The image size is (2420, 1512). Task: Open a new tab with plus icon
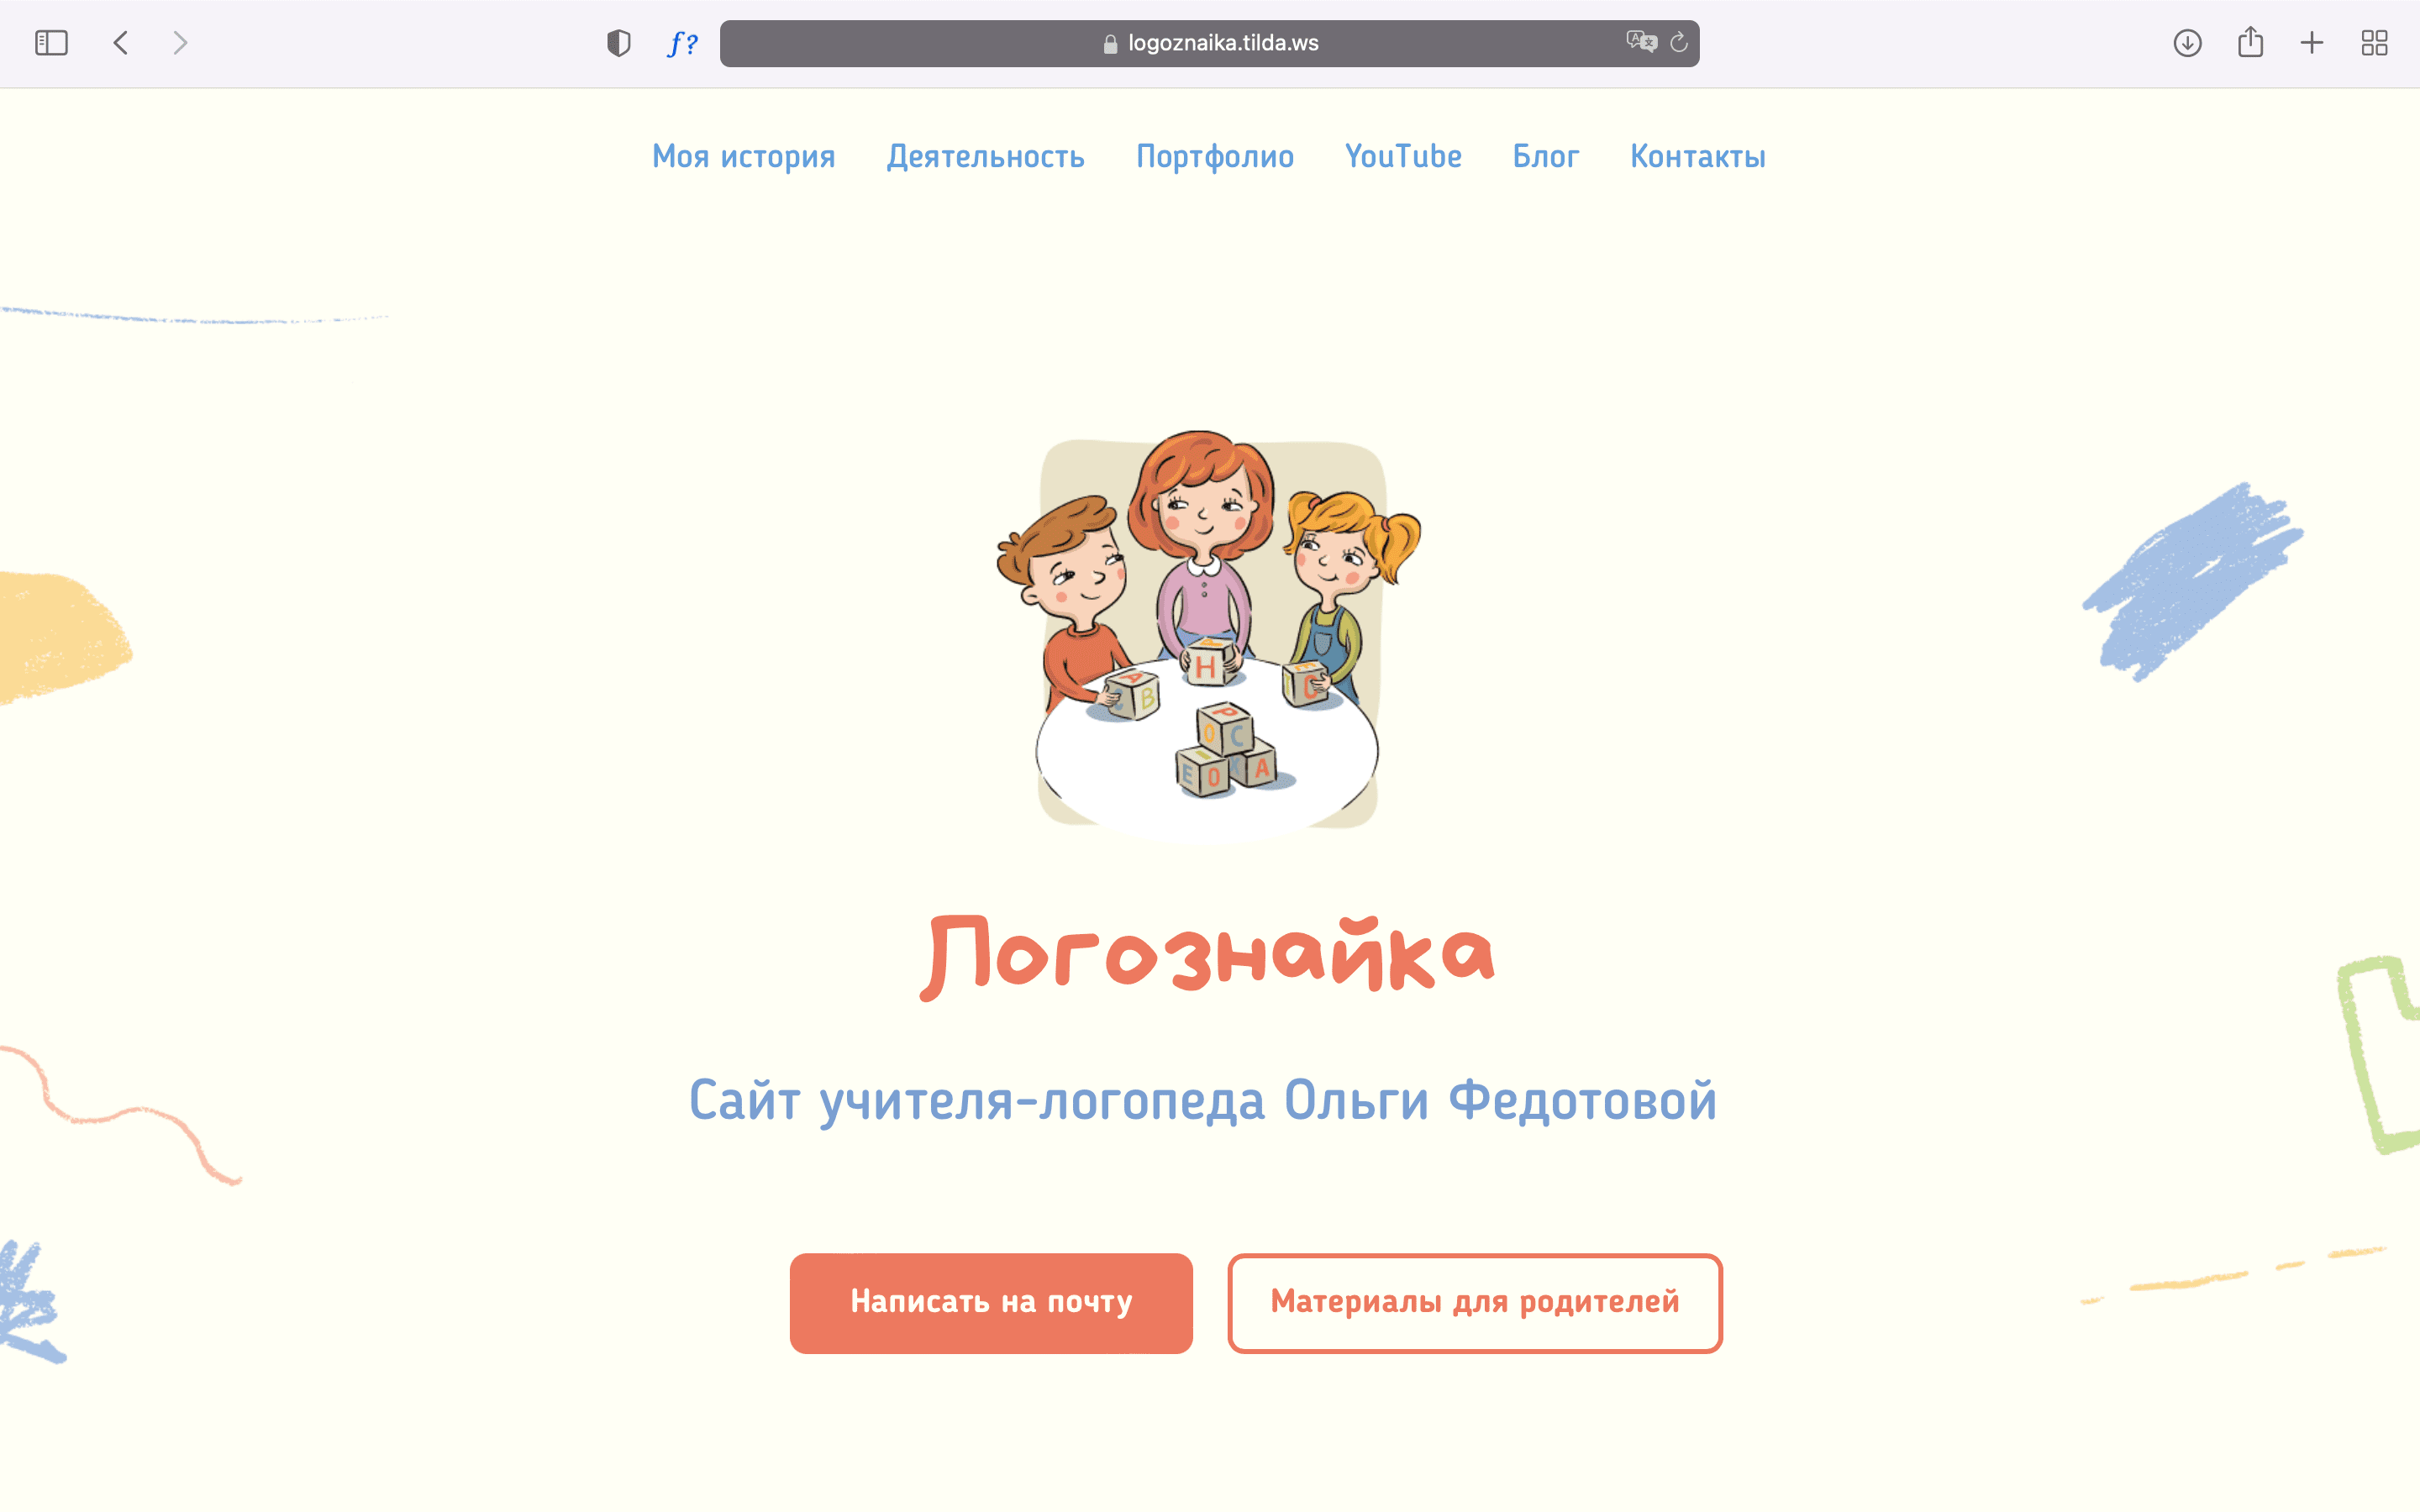pyautogui.click(x=2312, y=43)
